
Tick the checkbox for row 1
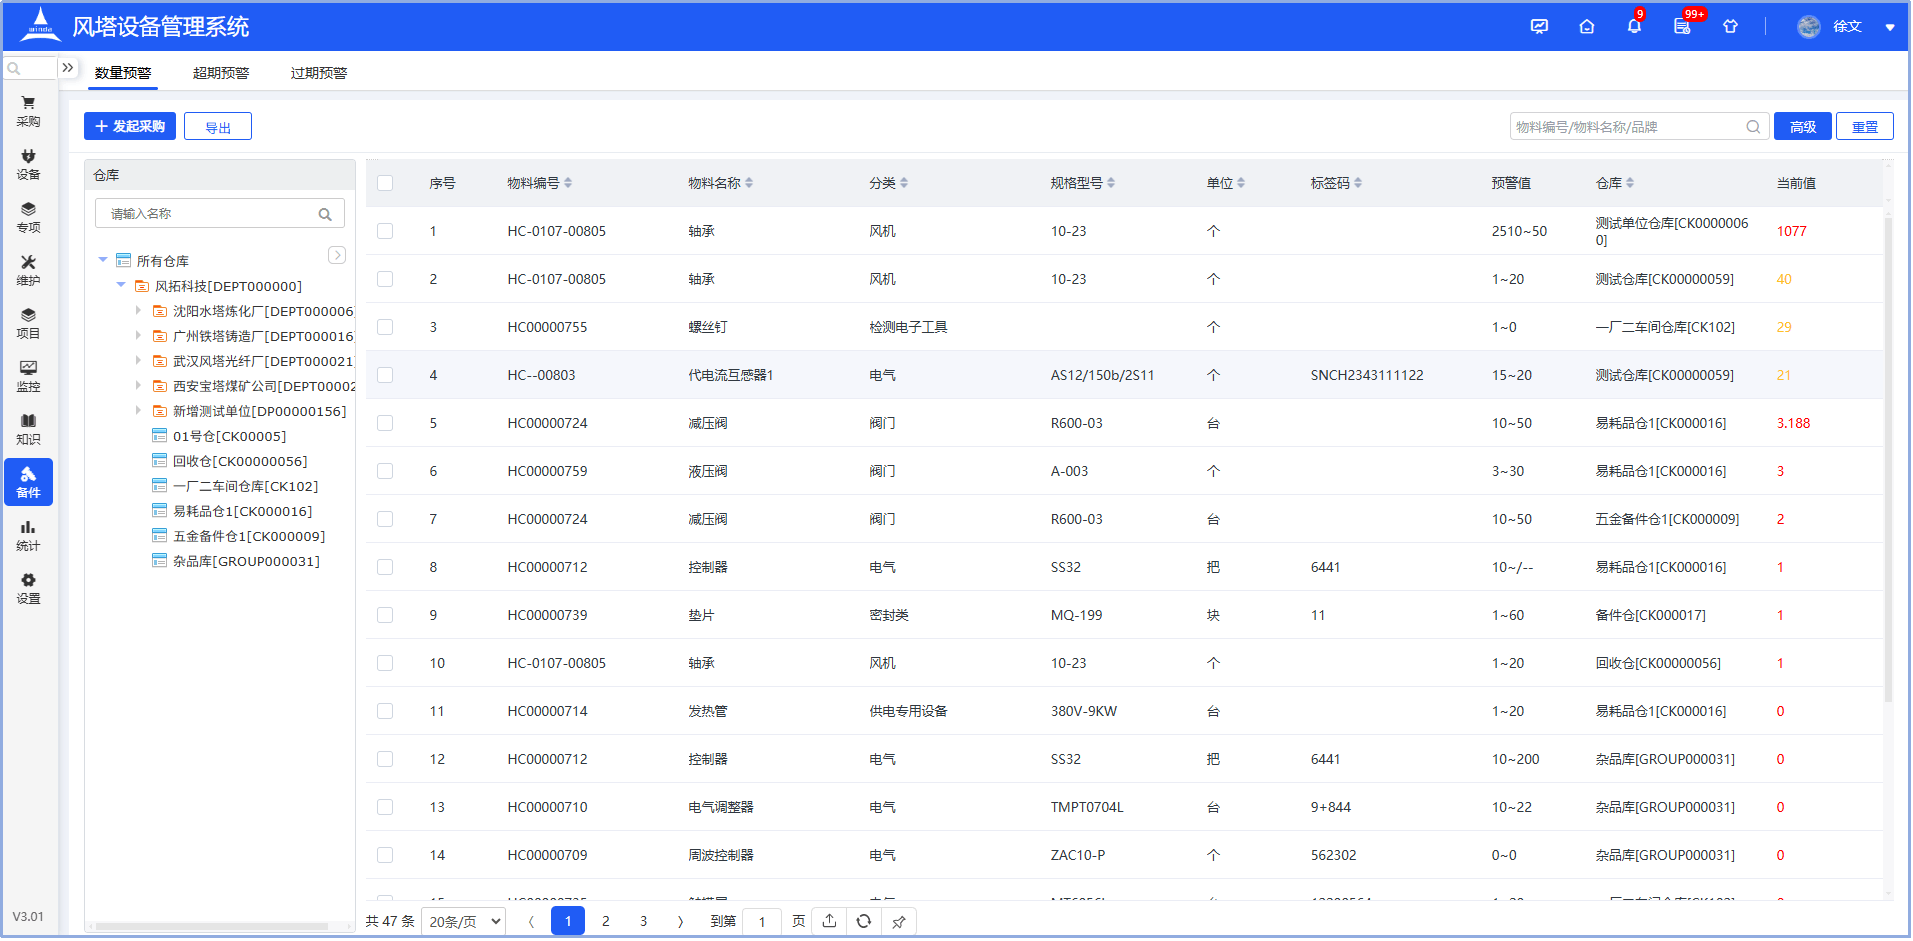pyautogui.click(x=385, y=231)
